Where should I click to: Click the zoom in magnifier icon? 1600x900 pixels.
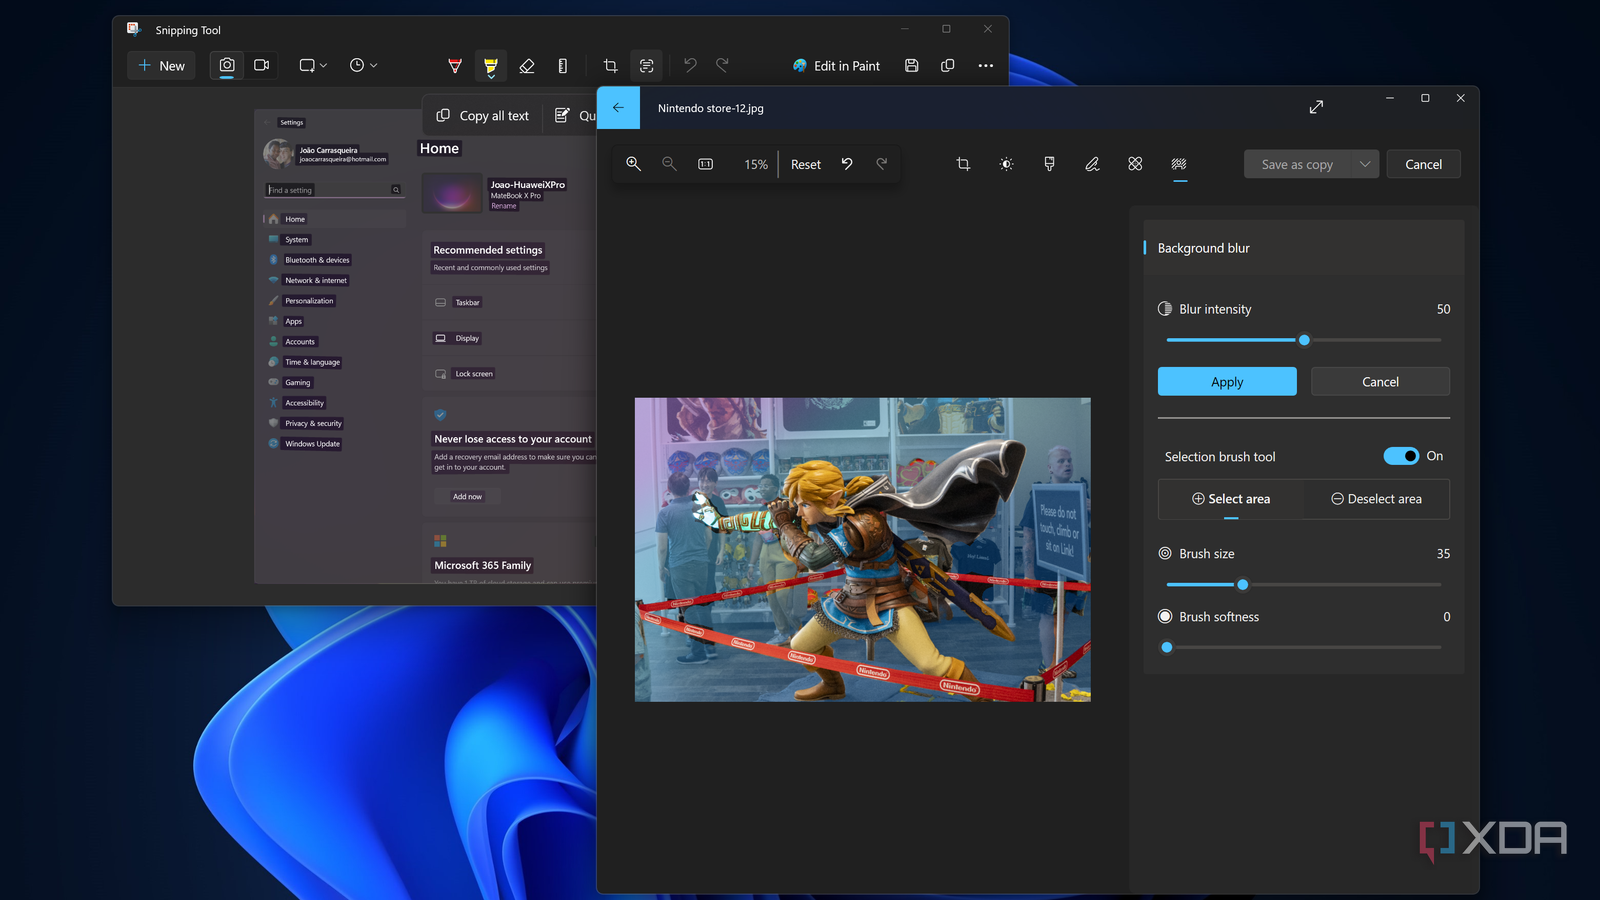tap(633, 164)
